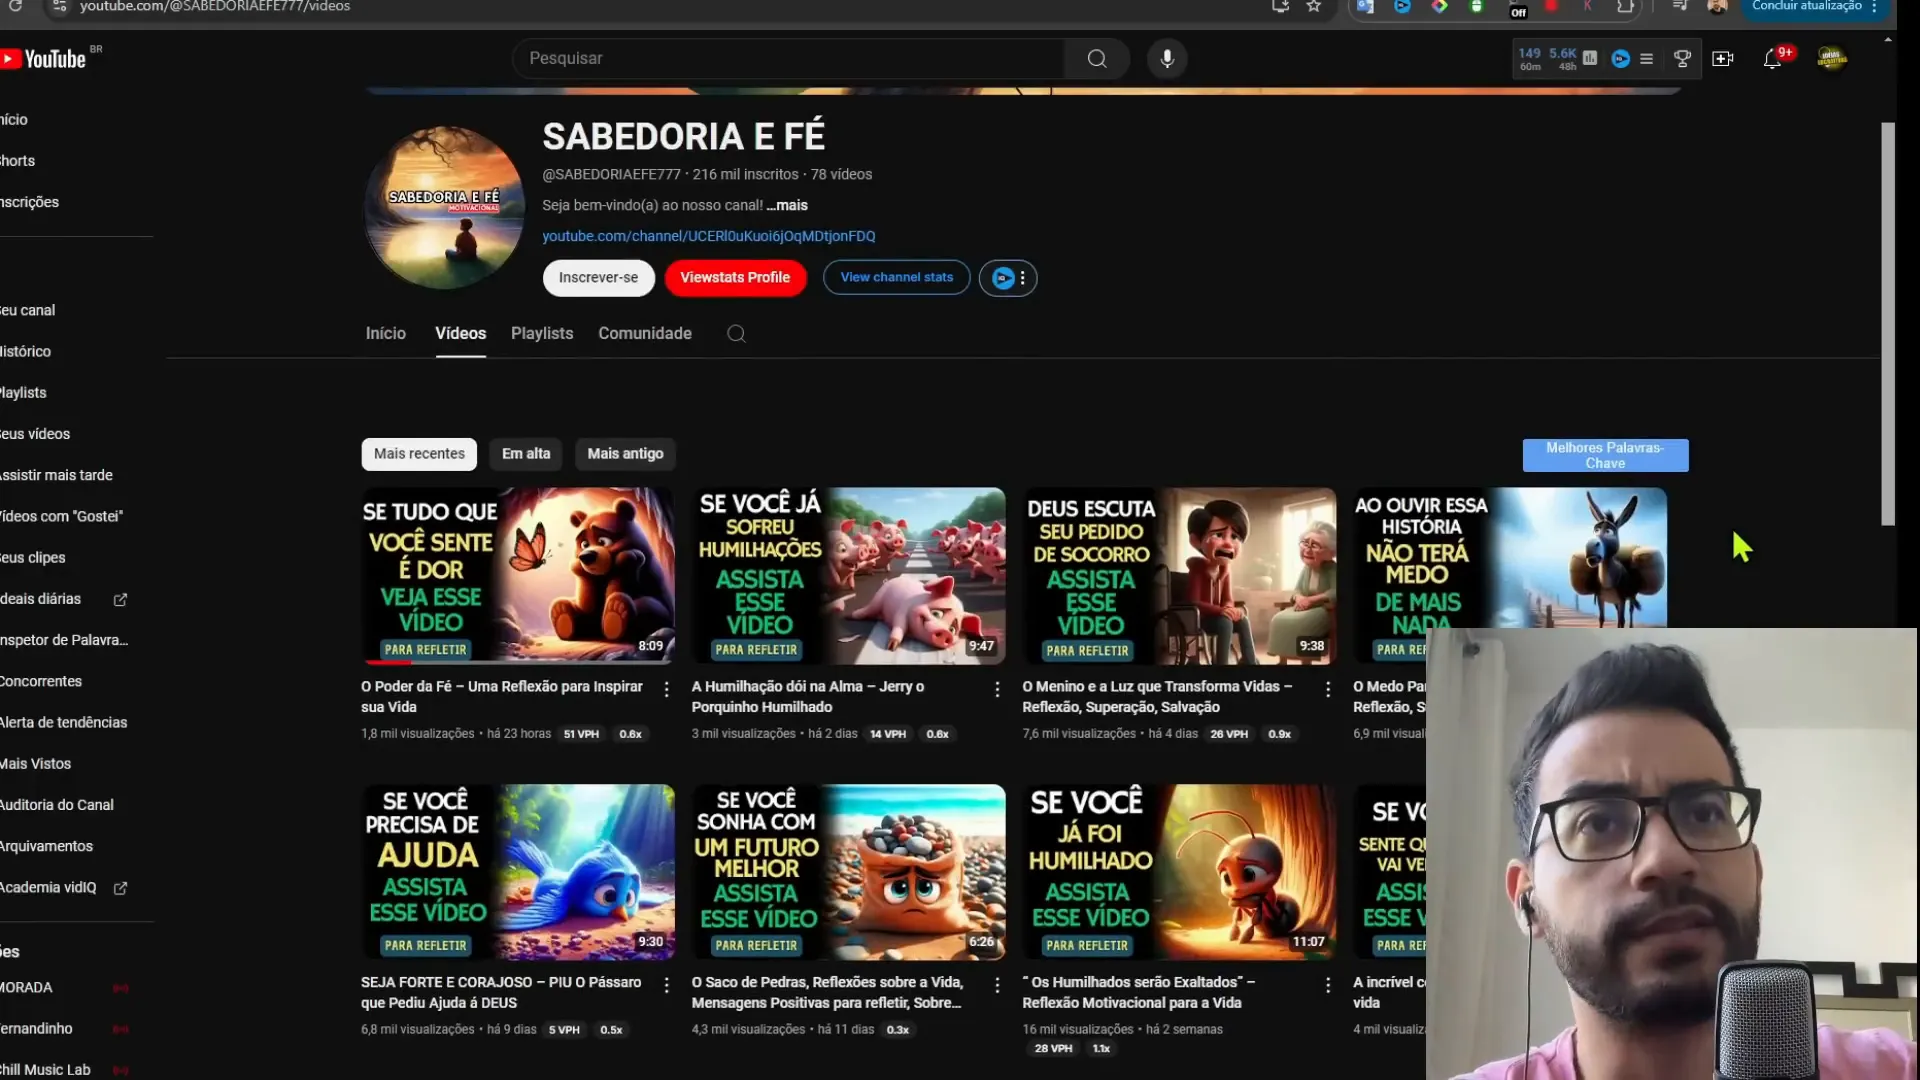Open options for O Menino e a Luz video
This screenshot has width=1920, height=1080.
coord(1328,689)
